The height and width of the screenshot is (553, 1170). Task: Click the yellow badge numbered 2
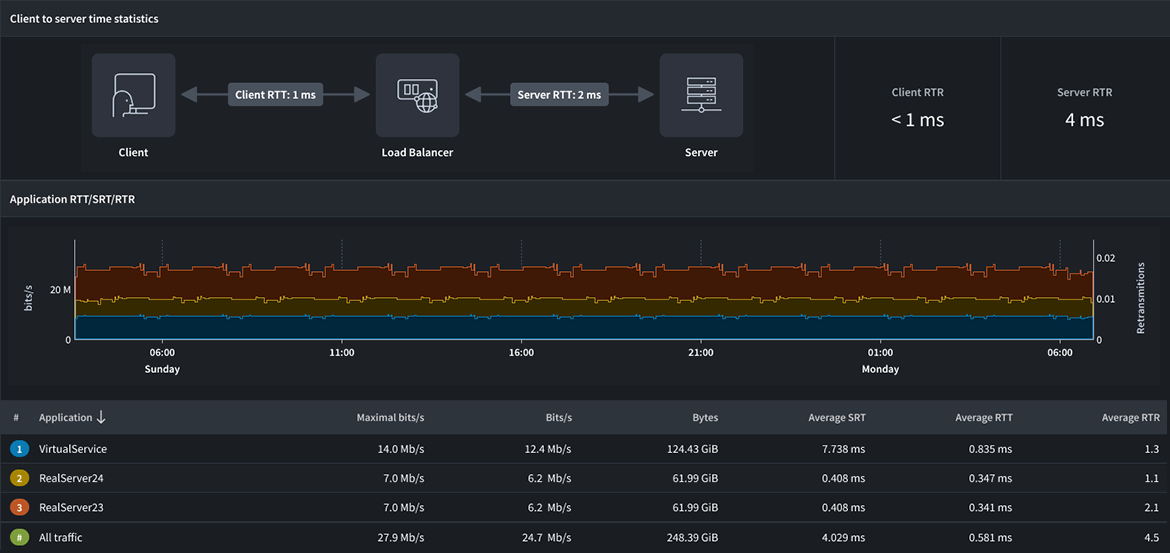tap(17, 478)
